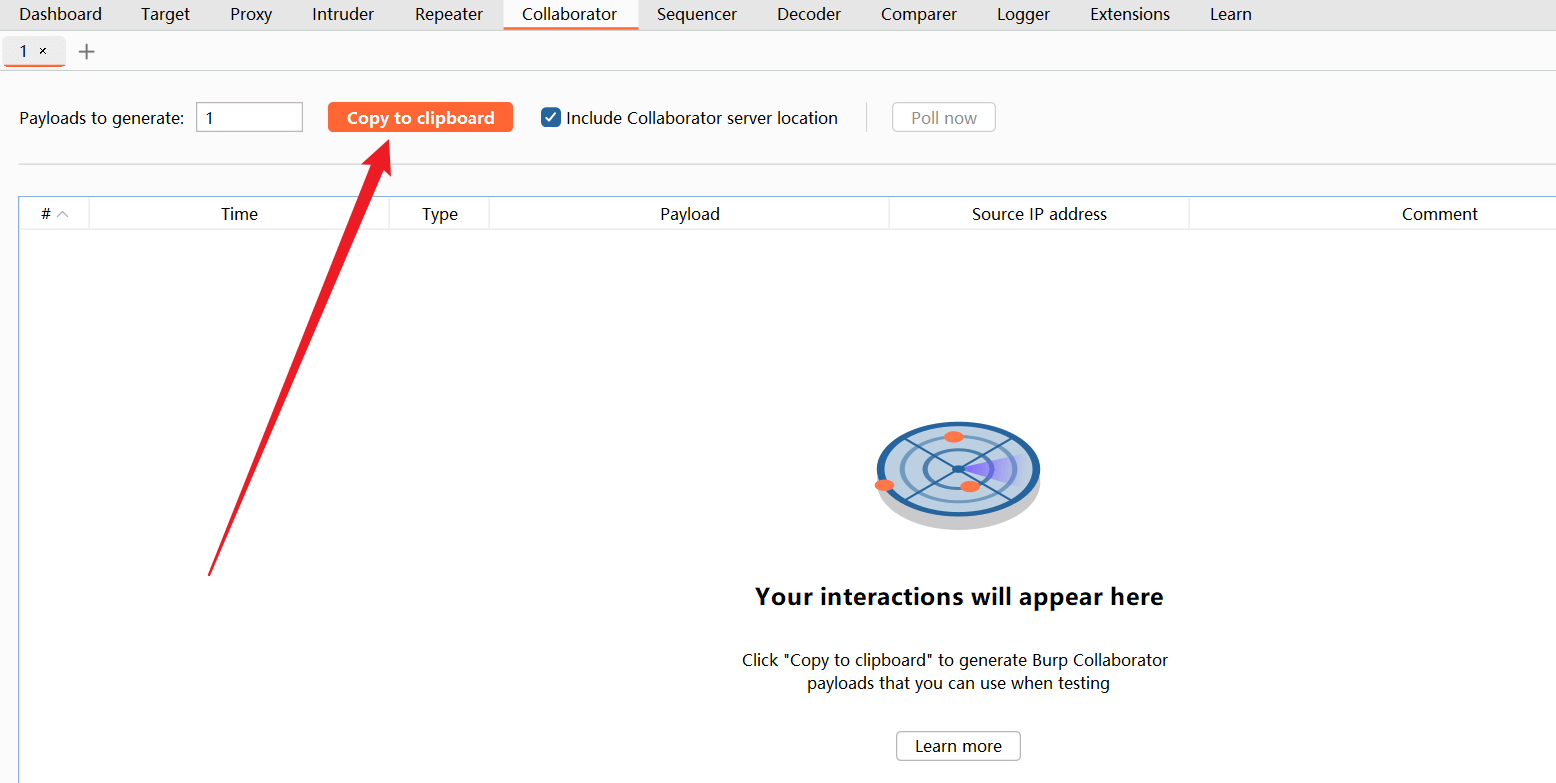This screenshot has width=1556, height=783.
Task: Open the Comparer tab
Action: point(919,14)
